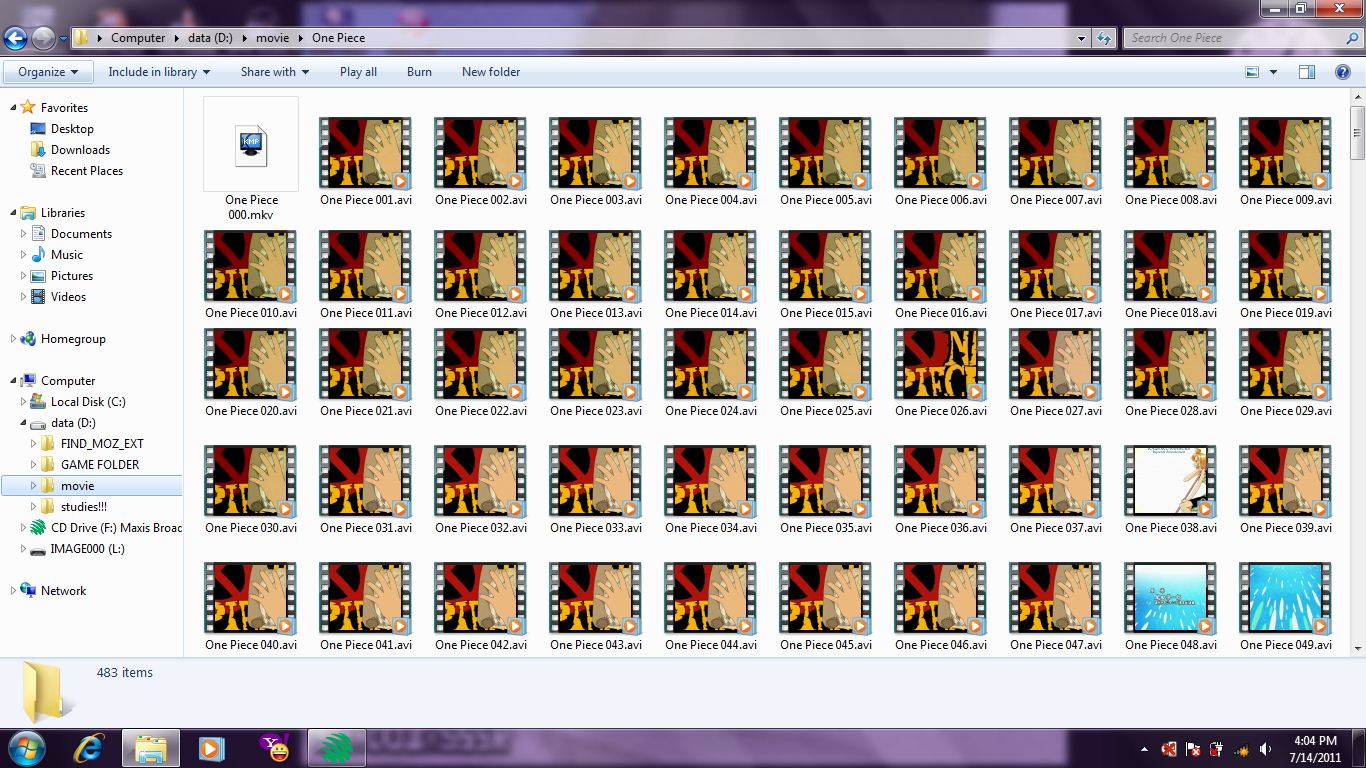This screenshot has width=1366, height=768.
Task: Select FIND_MOZ_EXT folder in tree
Action: [x=102, y=444]
